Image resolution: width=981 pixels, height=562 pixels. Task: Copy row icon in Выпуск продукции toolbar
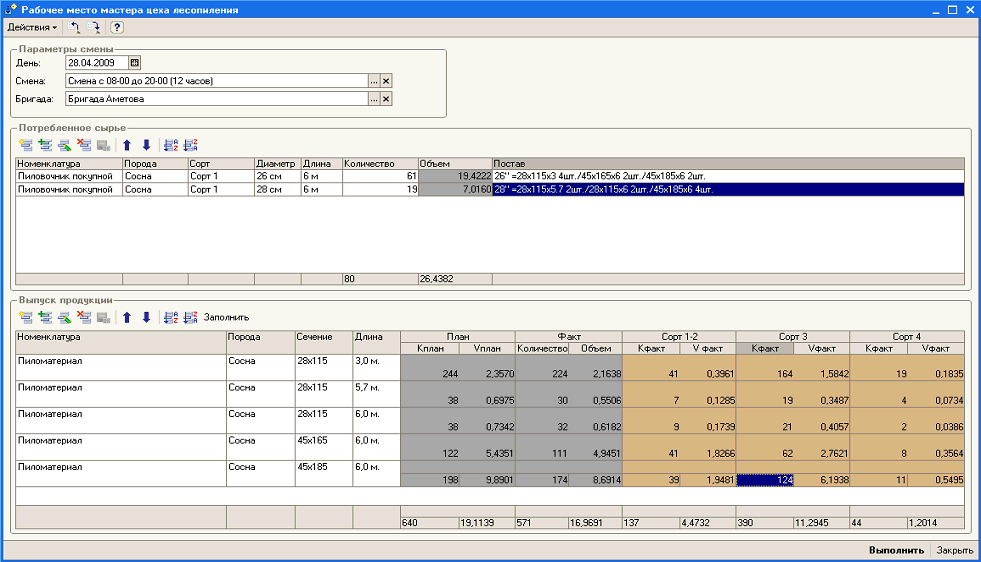[x=45, y=317]
